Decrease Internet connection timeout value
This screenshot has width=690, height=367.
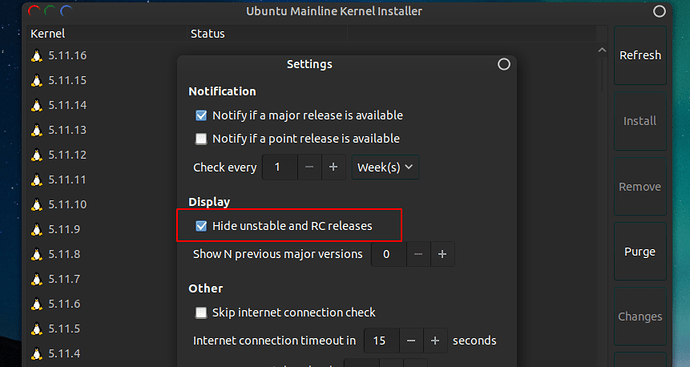pos(411,341)
